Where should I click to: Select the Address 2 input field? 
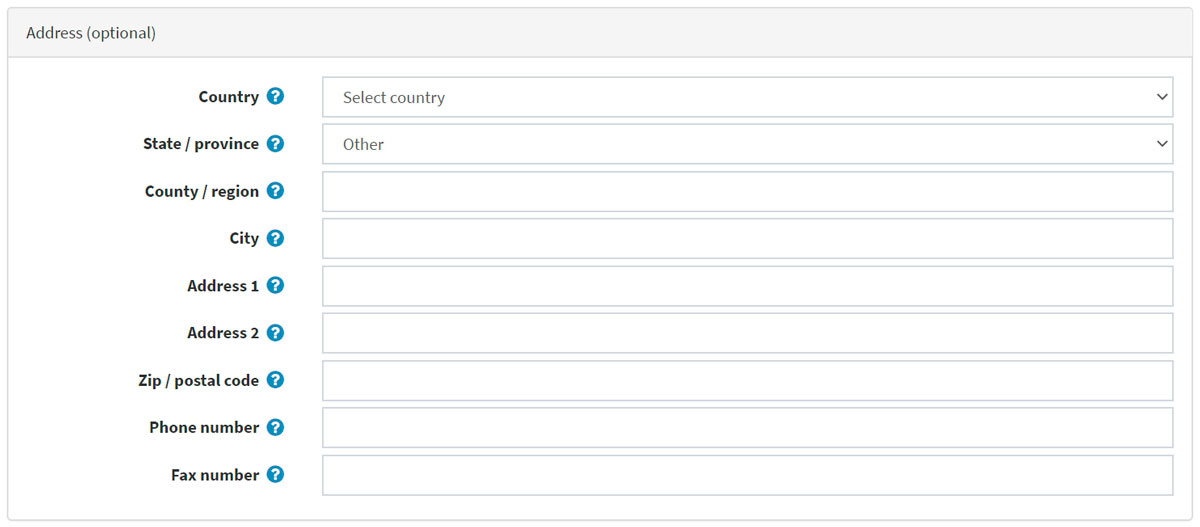(x=746, y=333)
